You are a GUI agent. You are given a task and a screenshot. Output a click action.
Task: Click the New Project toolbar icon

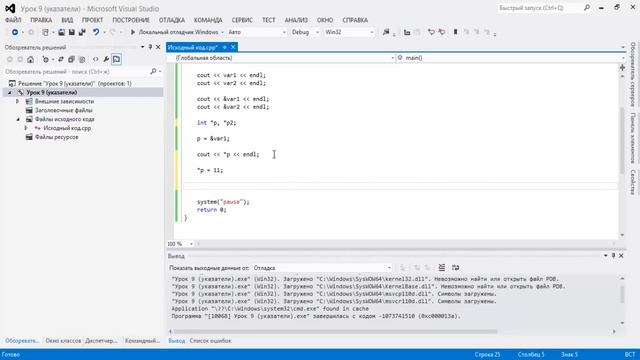(x=45, y=32)
